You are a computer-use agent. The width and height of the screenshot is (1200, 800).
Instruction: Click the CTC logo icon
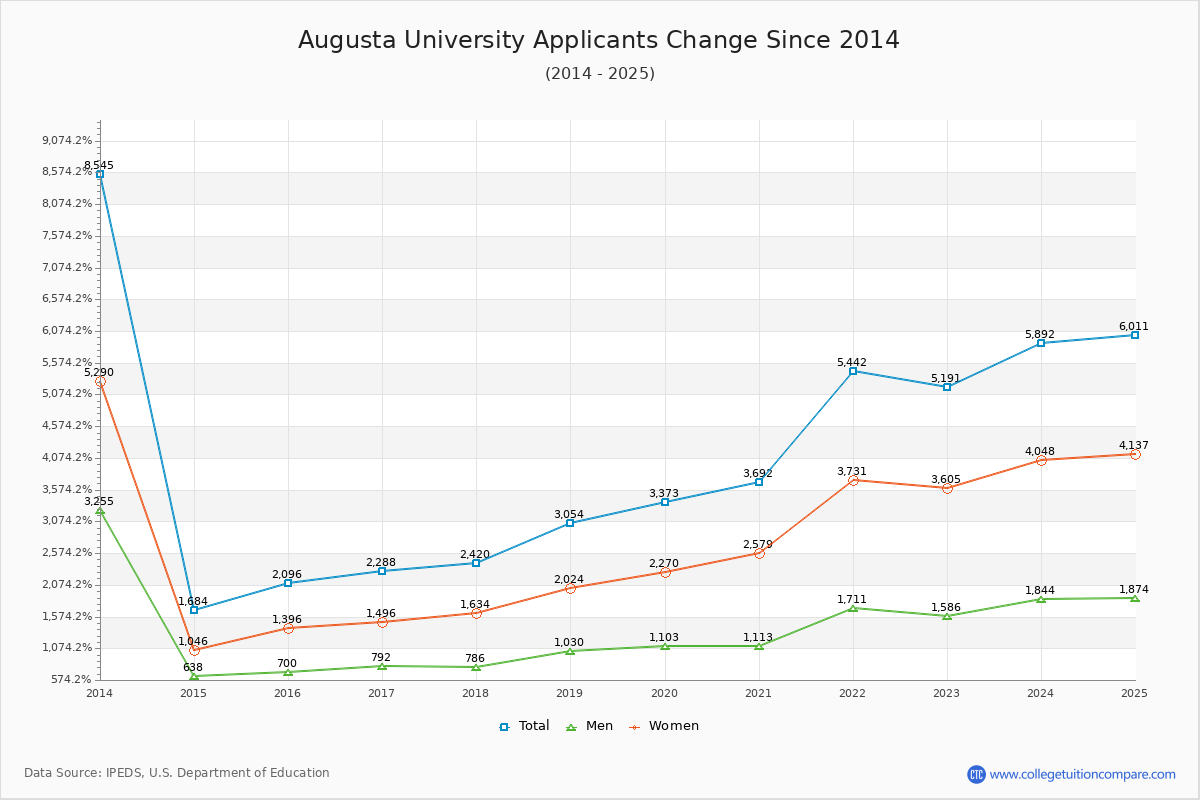pos(976,774)
